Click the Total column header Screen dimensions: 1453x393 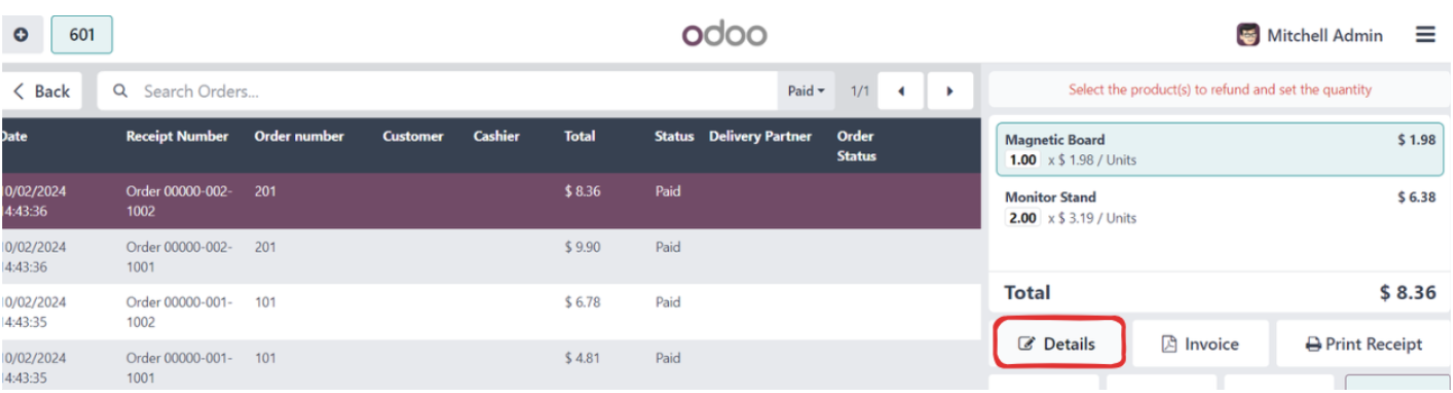579,136
